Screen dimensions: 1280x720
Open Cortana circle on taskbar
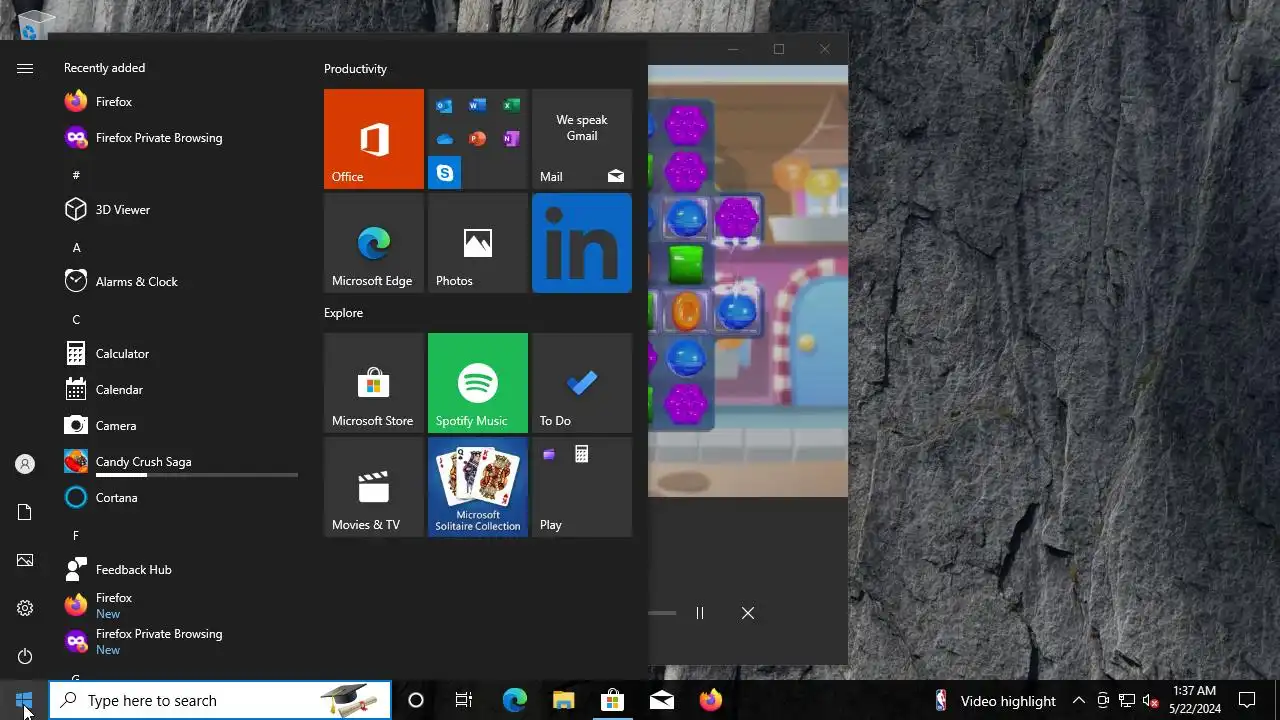pos(416,700)
